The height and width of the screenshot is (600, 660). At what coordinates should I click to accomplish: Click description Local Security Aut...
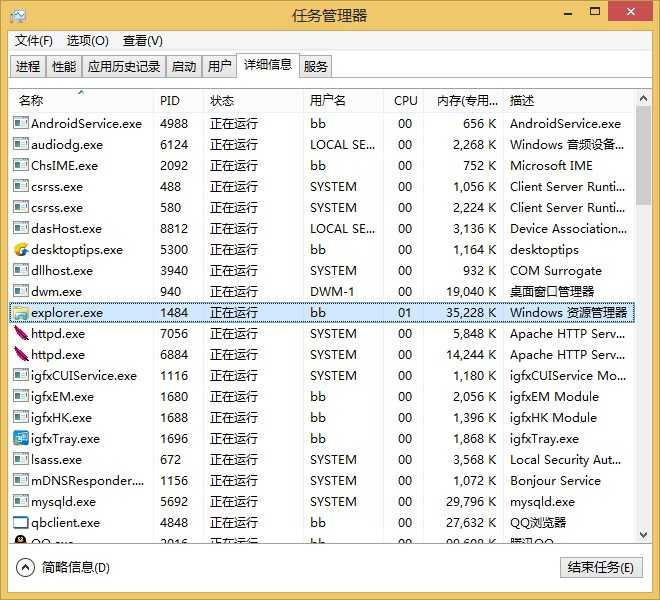tap(565, 459)
